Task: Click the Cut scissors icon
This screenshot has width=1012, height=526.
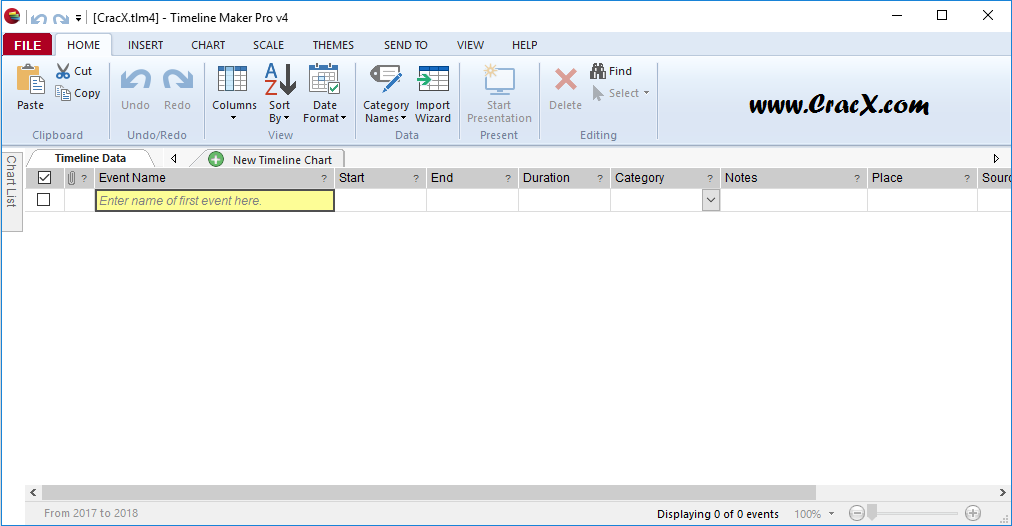Action: [63, 71]
